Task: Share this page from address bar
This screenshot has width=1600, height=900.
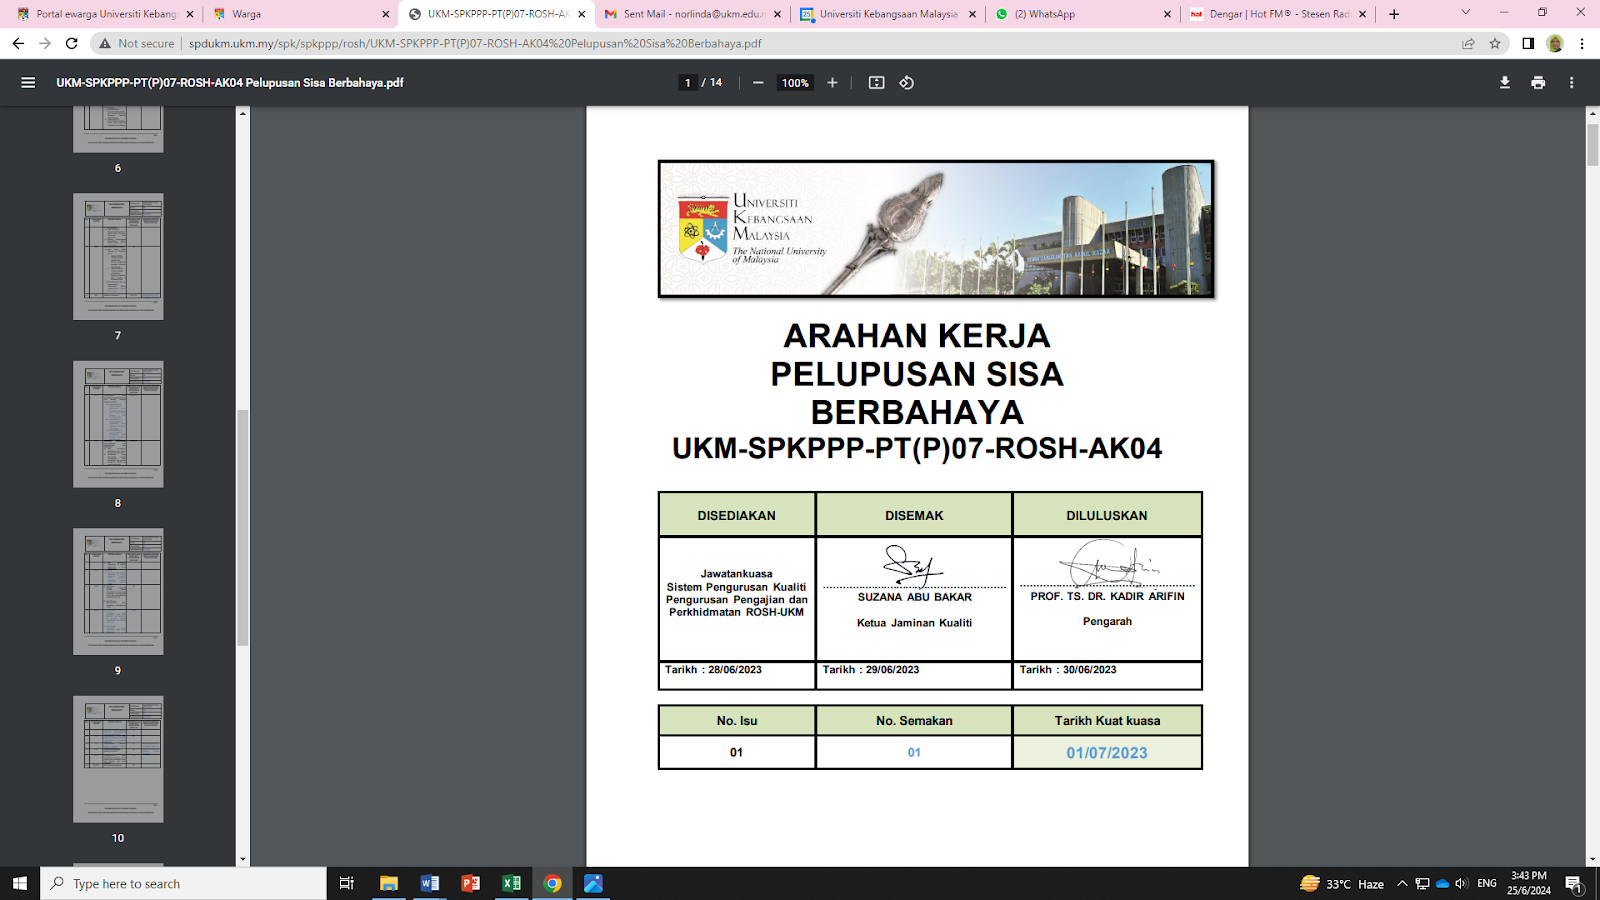Action: pyautogui.click(x=1468, y=43)
